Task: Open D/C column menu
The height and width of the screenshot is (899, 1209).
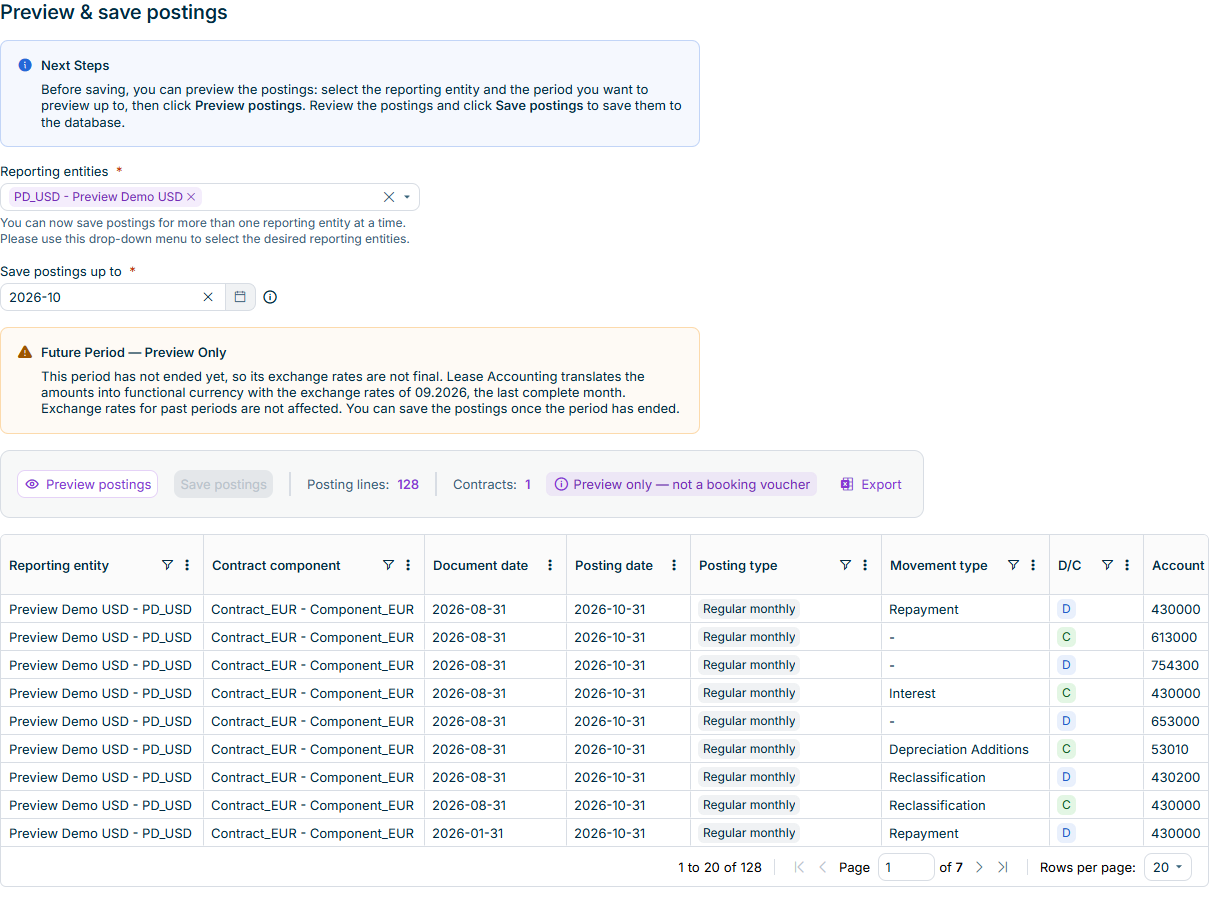Action: [x=1127, y=565]
